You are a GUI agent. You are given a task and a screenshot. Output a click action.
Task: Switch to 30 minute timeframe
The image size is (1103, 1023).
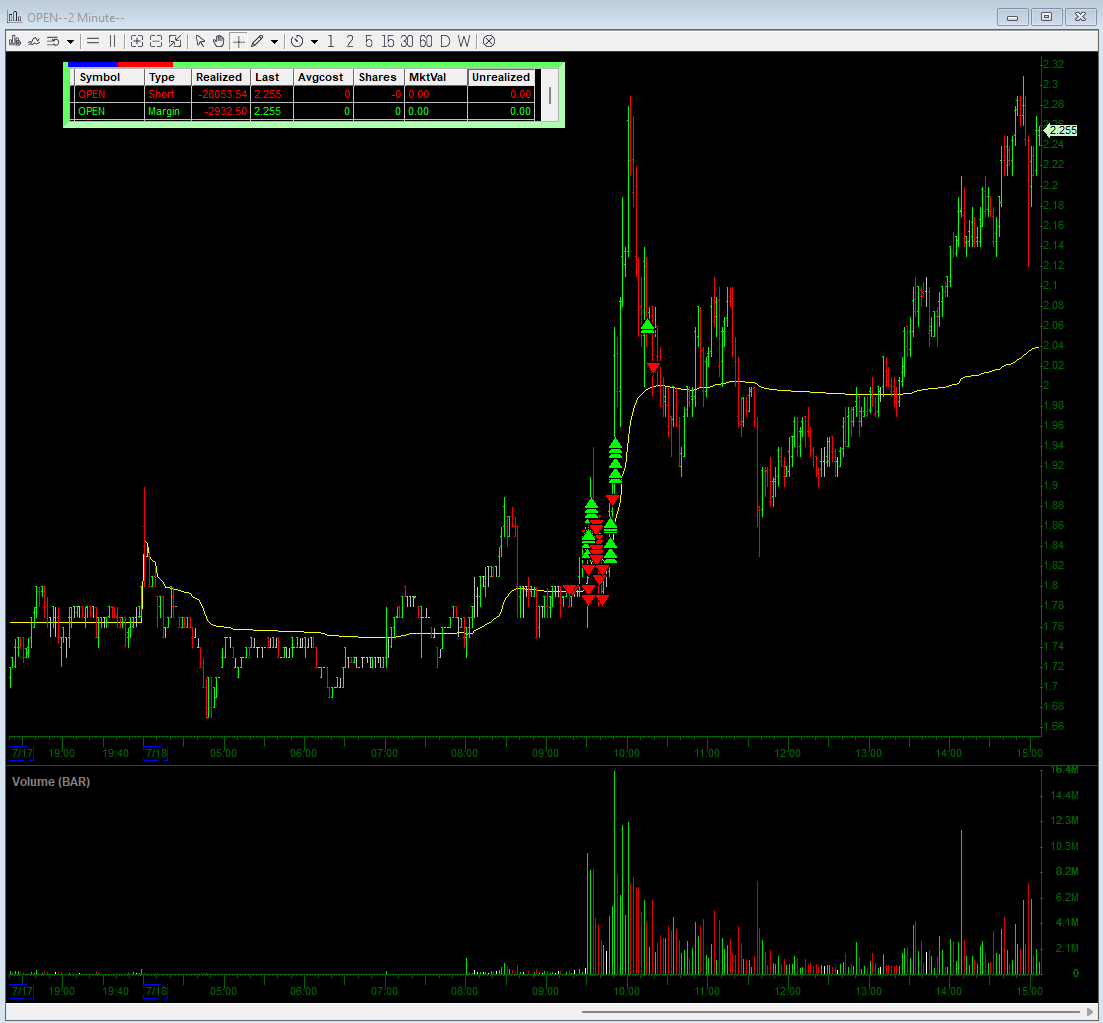(x=407, y=42)
